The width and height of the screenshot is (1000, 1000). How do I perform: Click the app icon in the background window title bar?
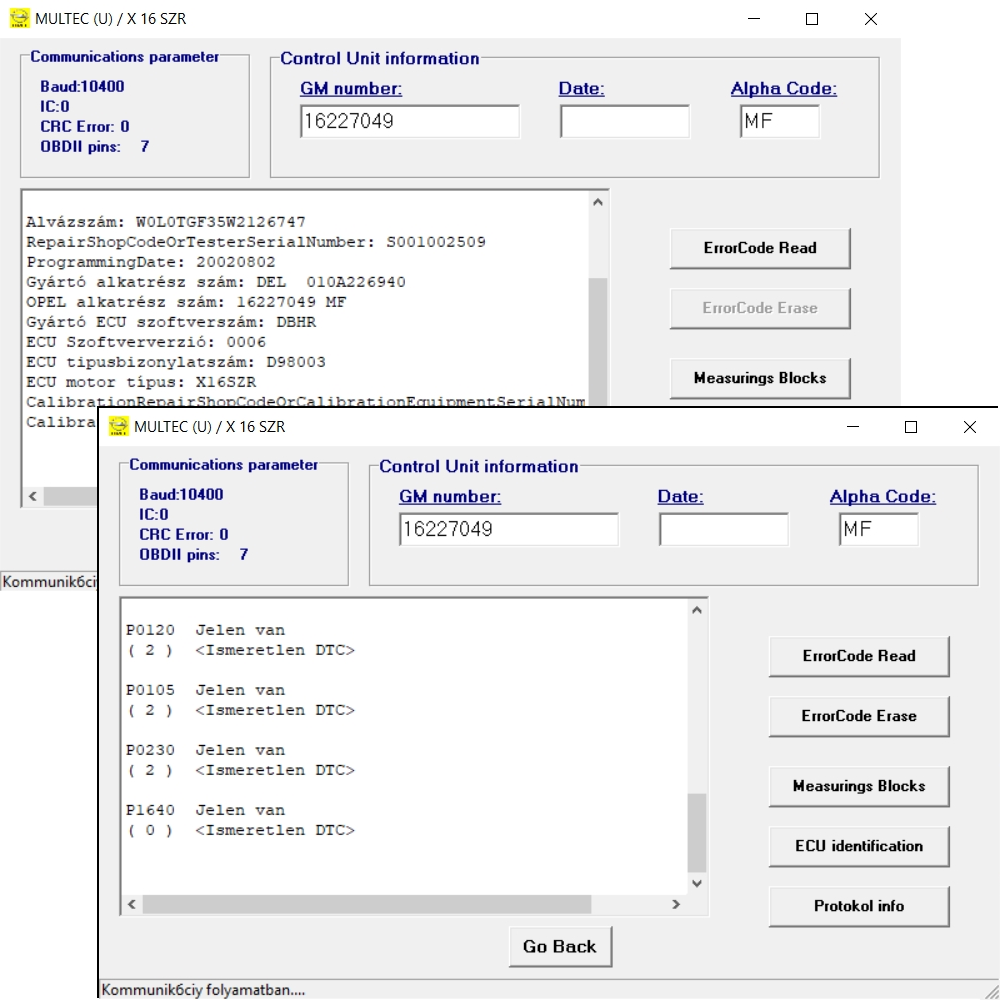coord(20,19)
